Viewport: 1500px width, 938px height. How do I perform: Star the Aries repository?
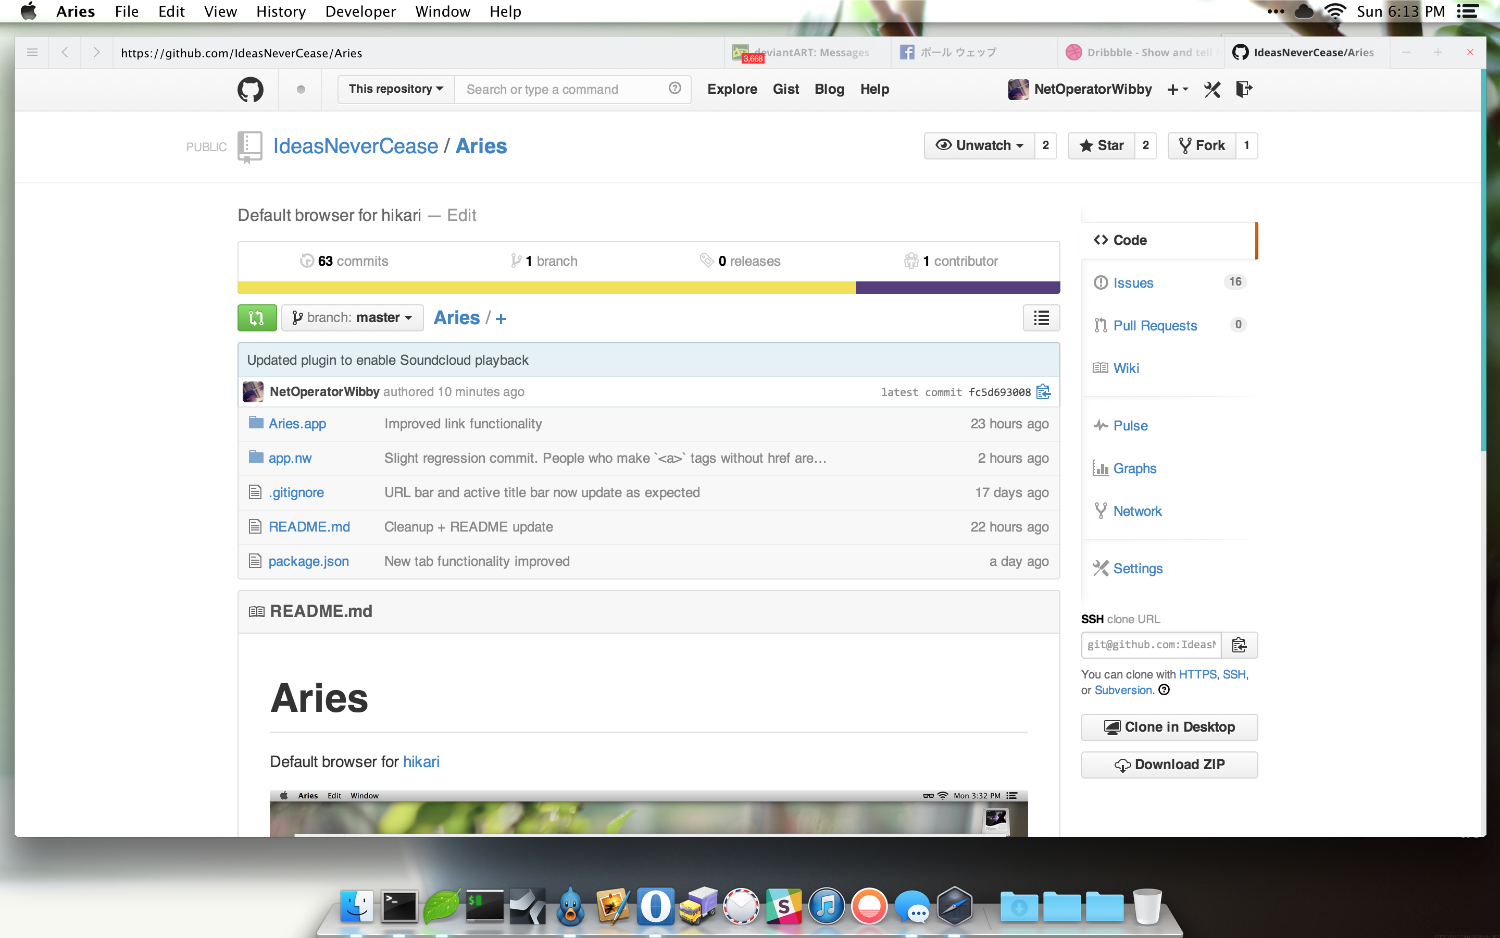(1100, 145)
